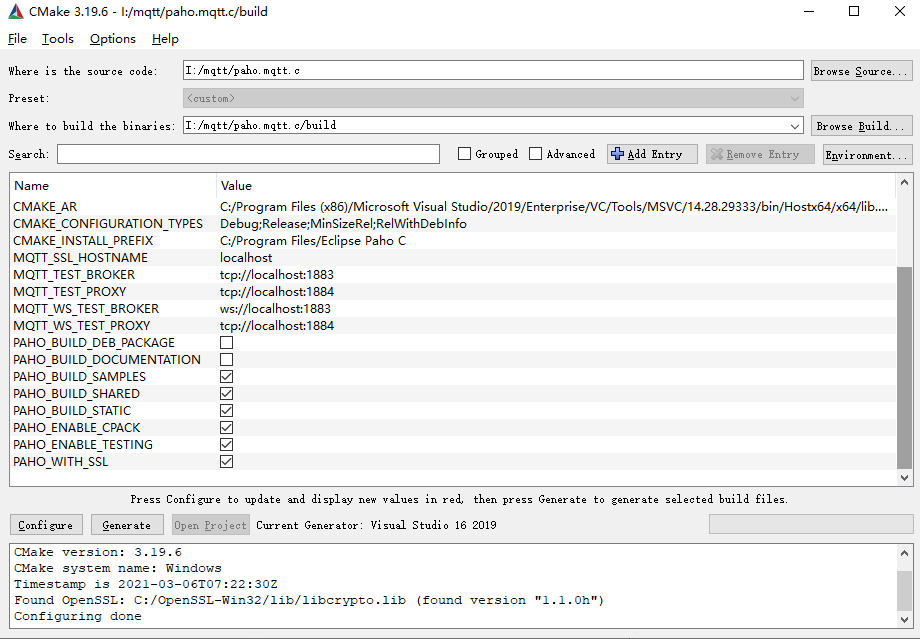
Task: Click the MQTT_TEST_PROXY value field
Action: tap(556, 292)
